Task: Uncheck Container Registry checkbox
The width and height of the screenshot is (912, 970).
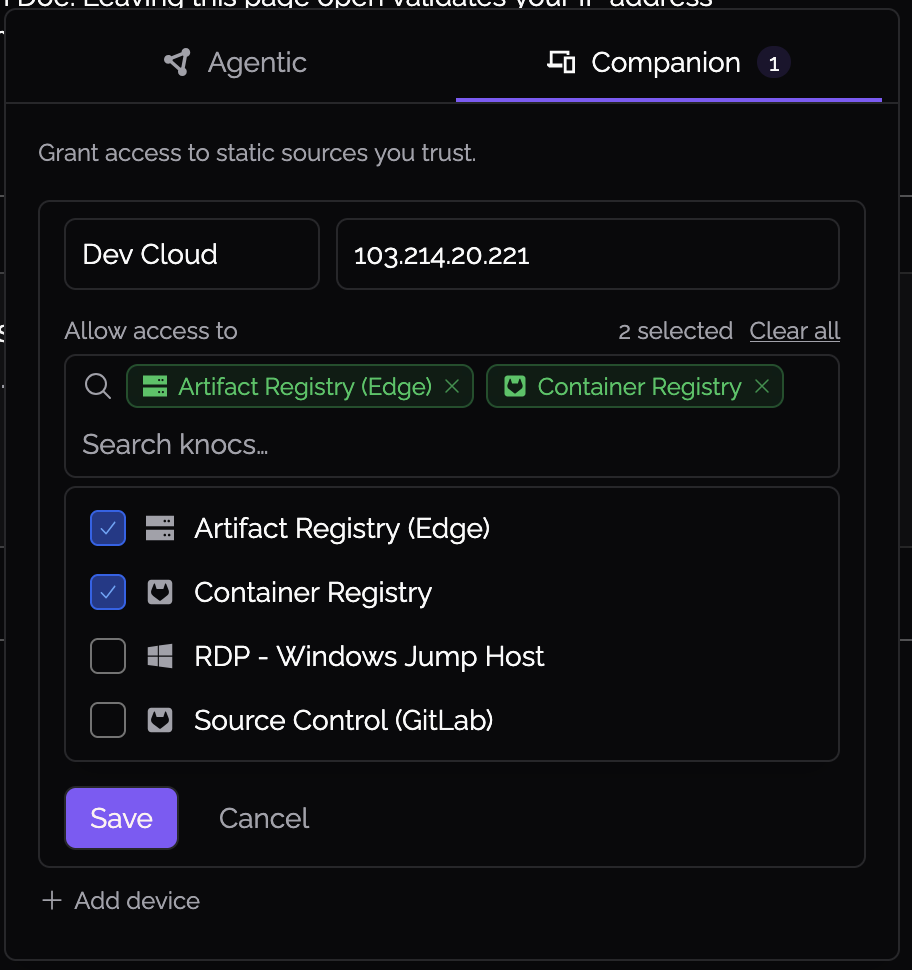Action: click(x=108, y=592)
